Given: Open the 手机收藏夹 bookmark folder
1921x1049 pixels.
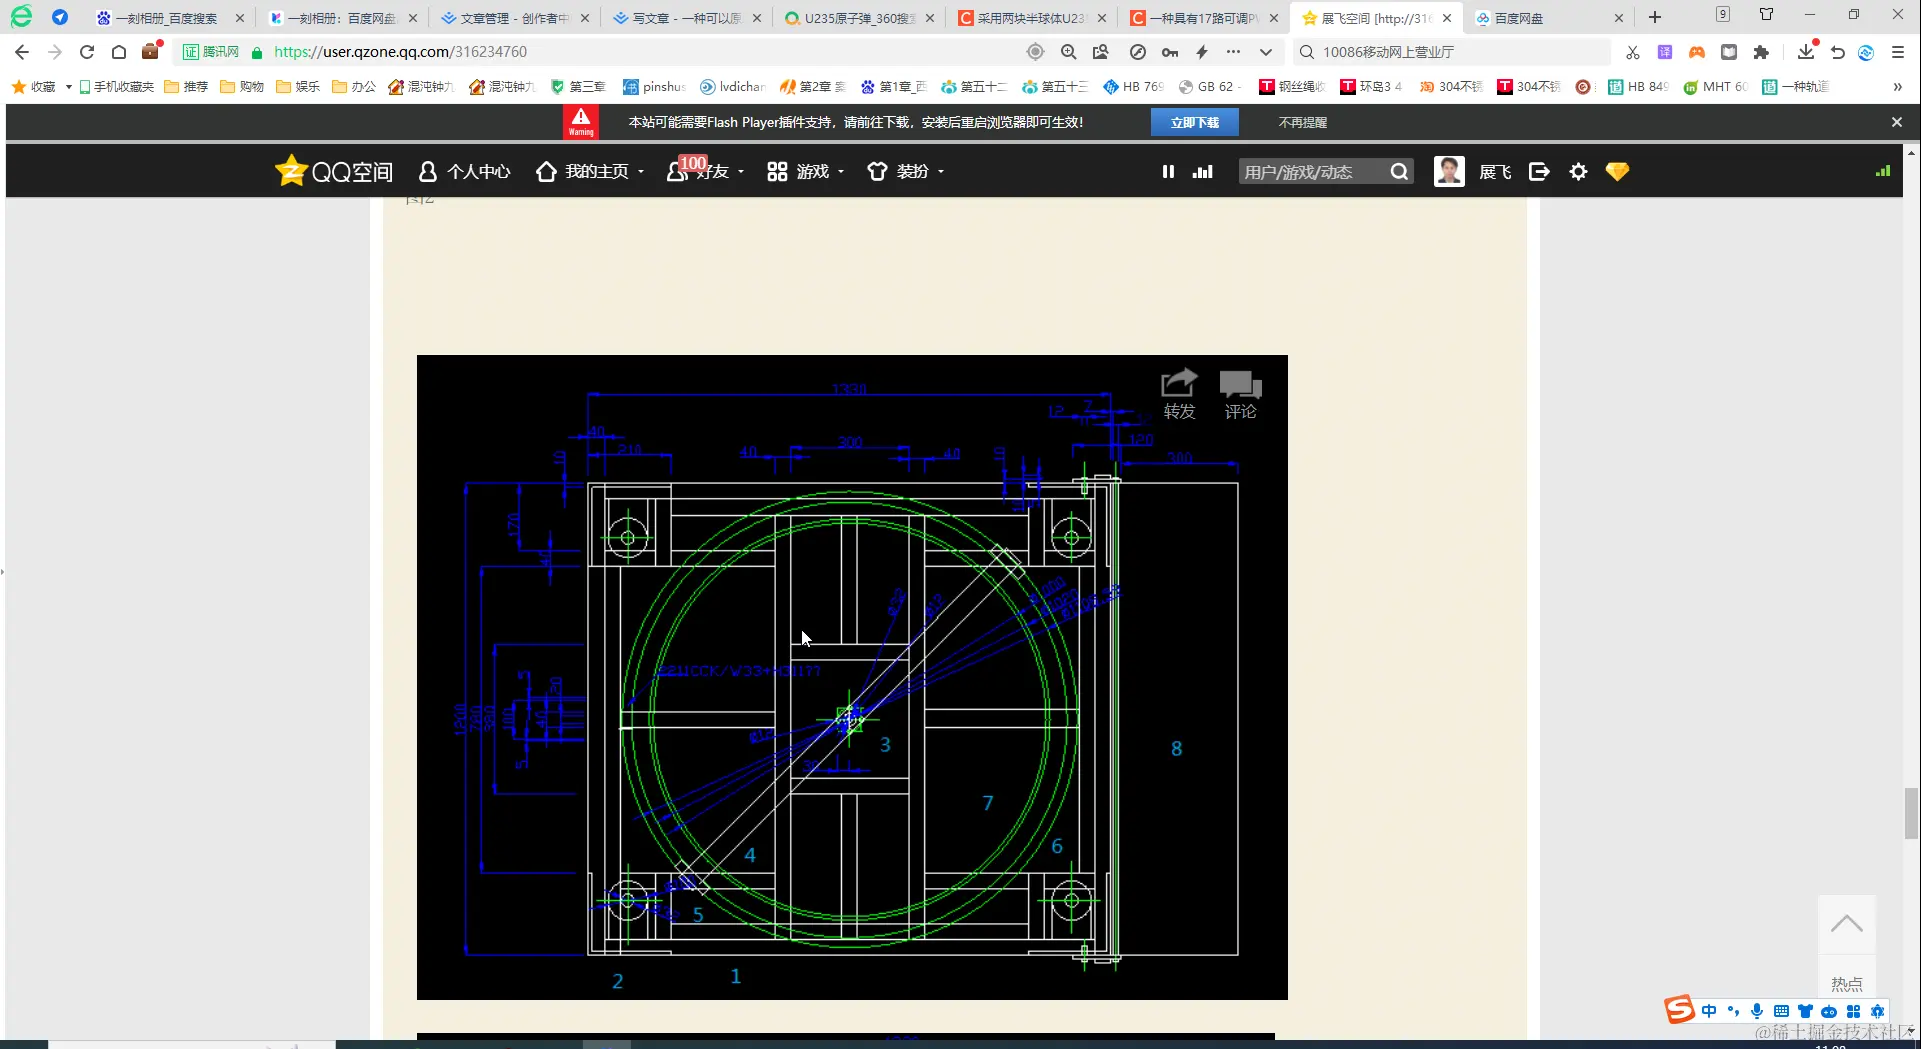Looking at the screenshot, I should click(116, 87).
